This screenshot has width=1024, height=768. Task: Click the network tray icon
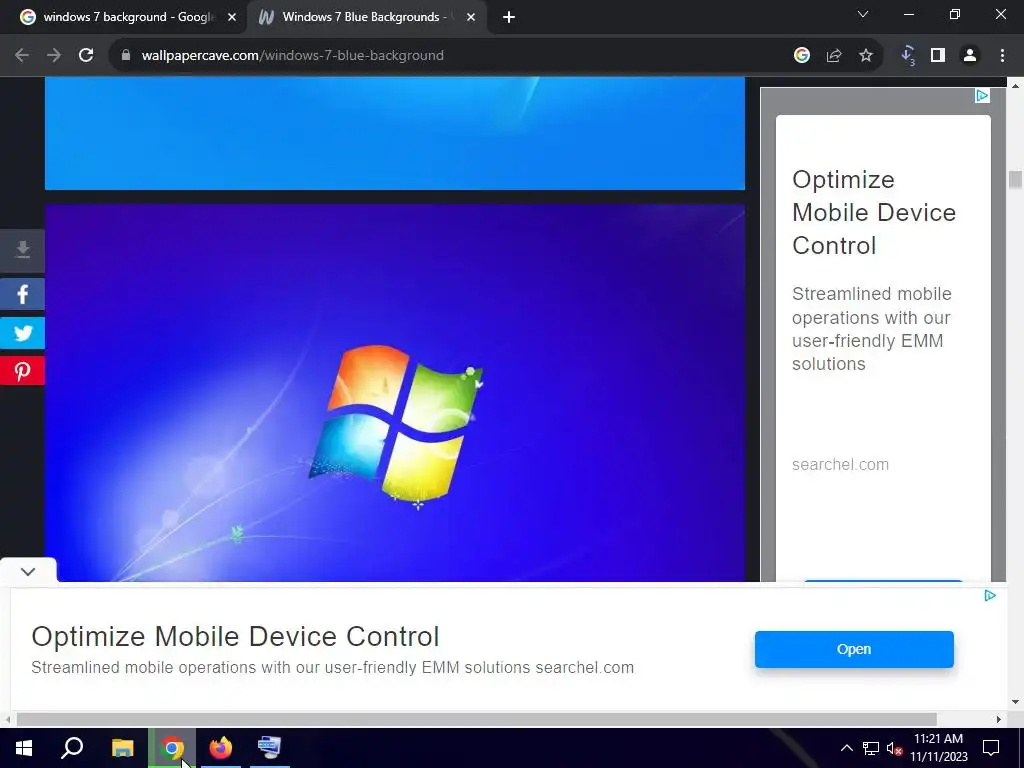tap(871, 748)
